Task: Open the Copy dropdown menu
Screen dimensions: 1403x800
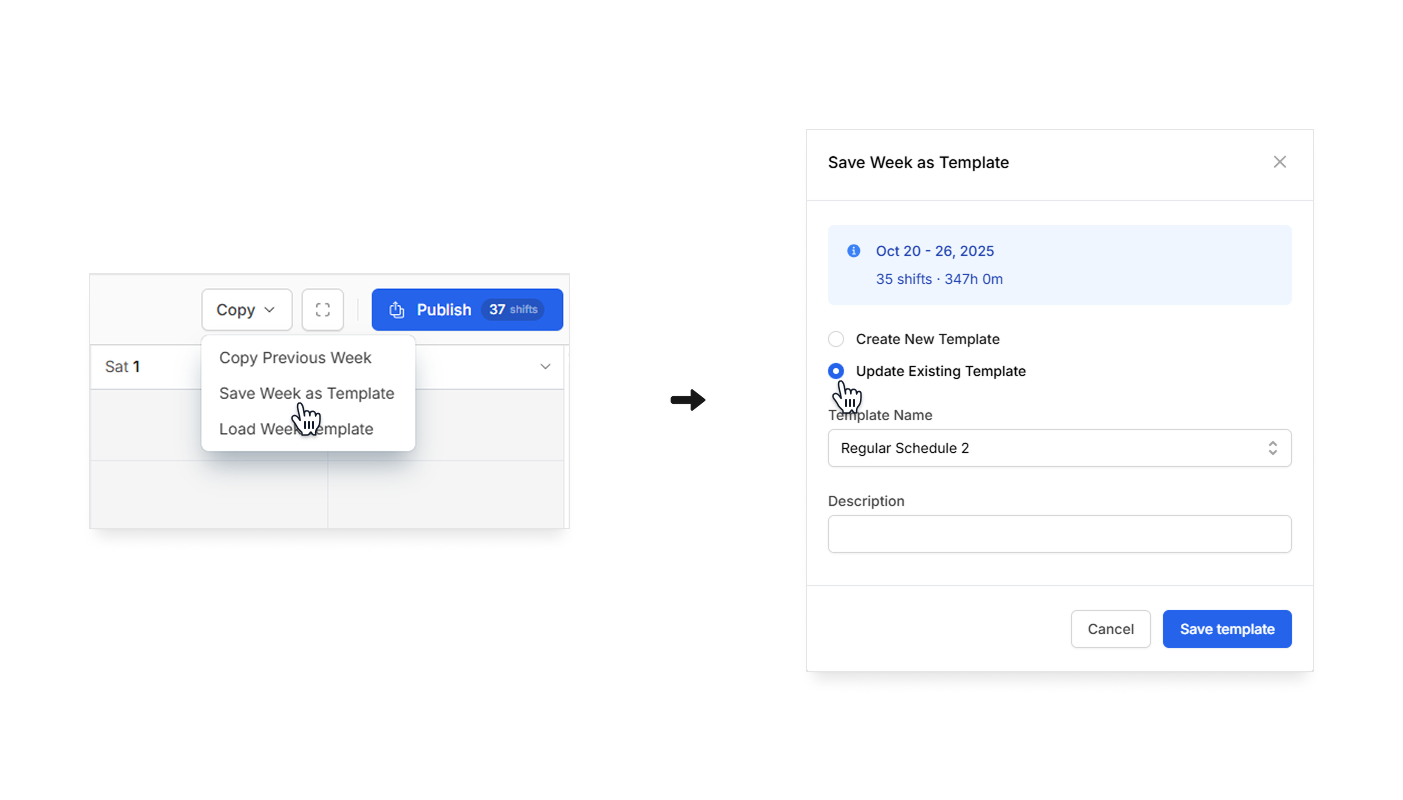Action: 246,310
